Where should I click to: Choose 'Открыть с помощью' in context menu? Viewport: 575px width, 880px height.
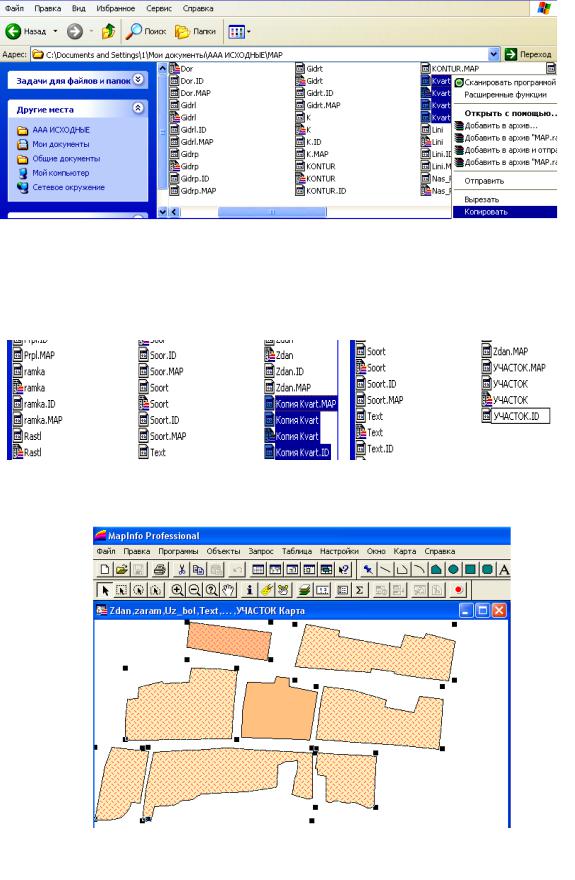coord(505,113)
